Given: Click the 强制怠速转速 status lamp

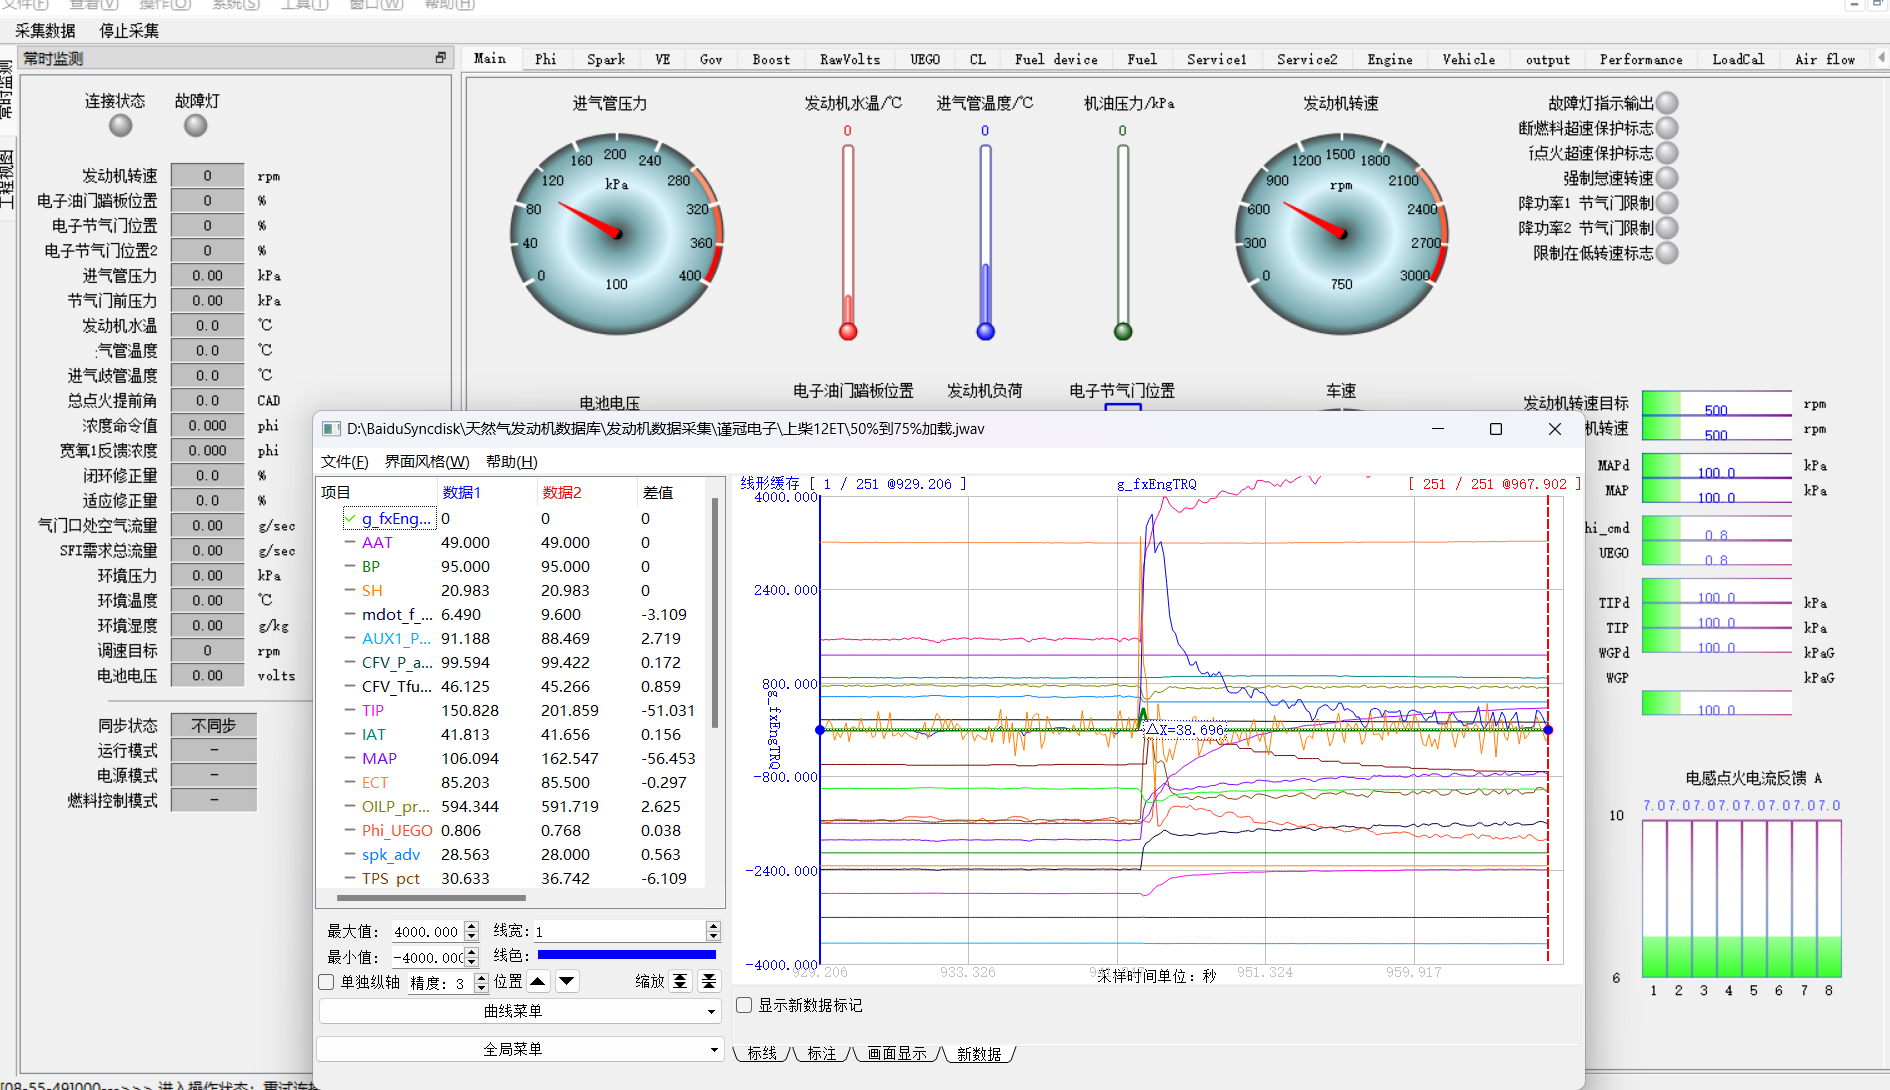Looking at the screenshot, I should click(1667, 178).
